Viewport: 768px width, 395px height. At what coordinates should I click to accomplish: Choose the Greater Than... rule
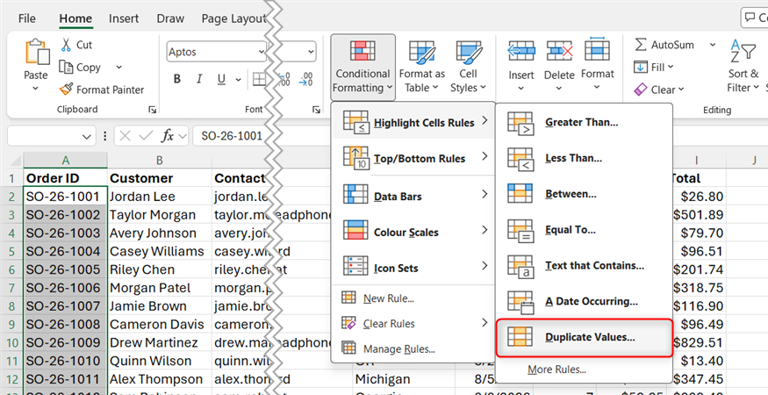pos(583,123)
